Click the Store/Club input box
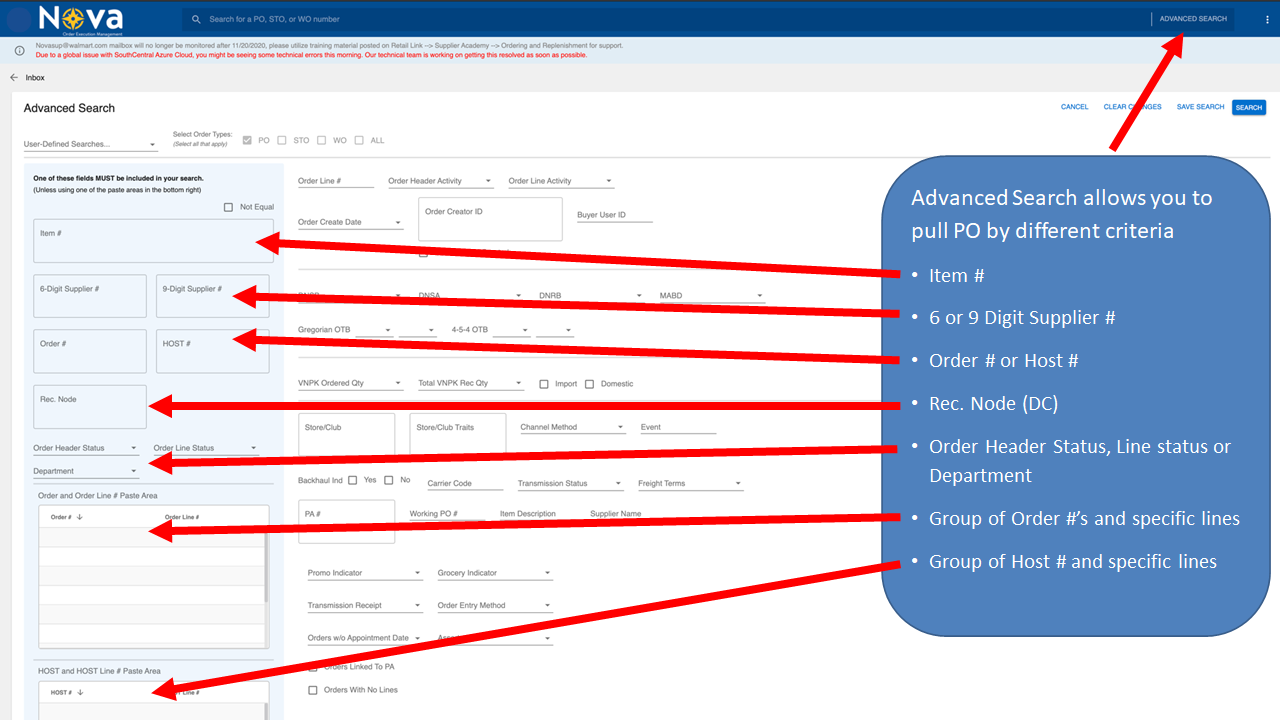The image size is (1280, 720). pos(346,436)
